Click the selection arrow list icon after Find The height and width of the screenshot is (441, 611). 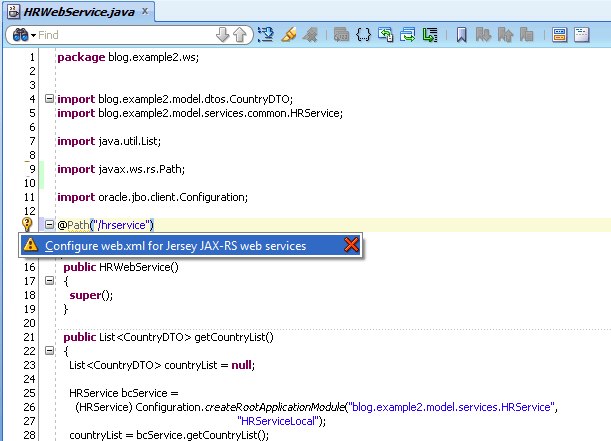click(266, 35)
